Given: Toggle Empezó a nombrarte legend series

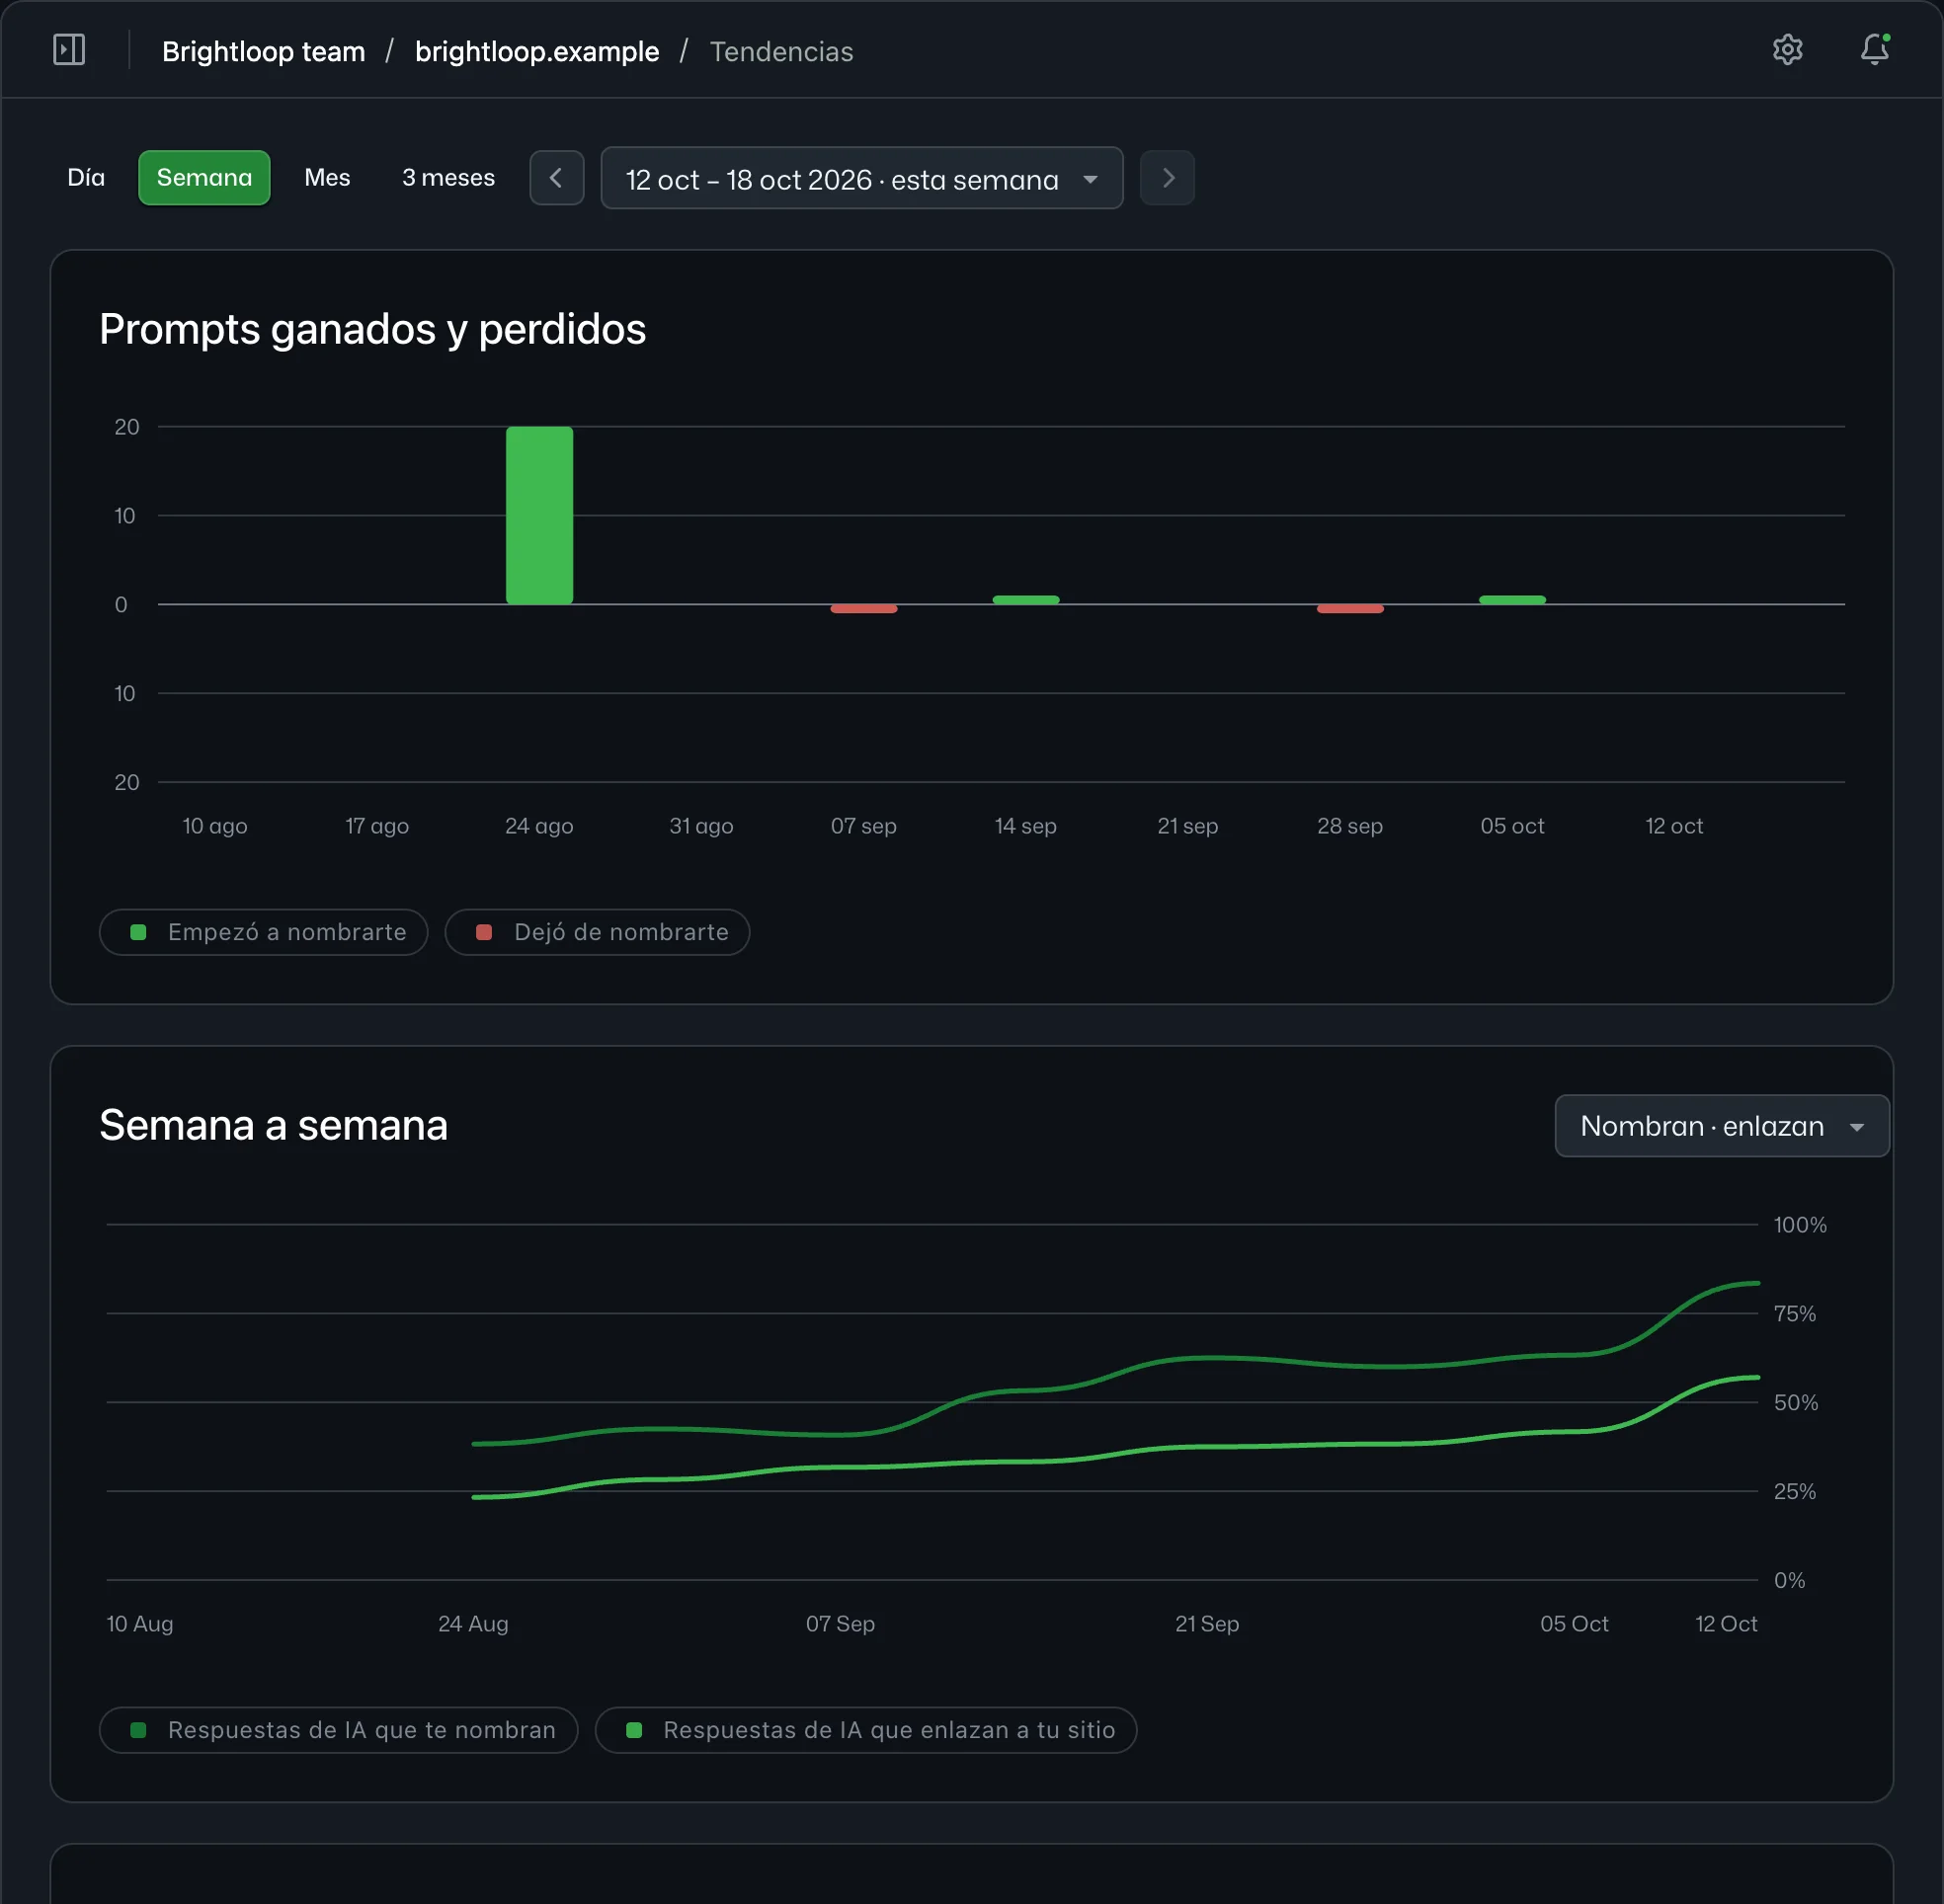Looking at the screenshot, I should [264, 932].
